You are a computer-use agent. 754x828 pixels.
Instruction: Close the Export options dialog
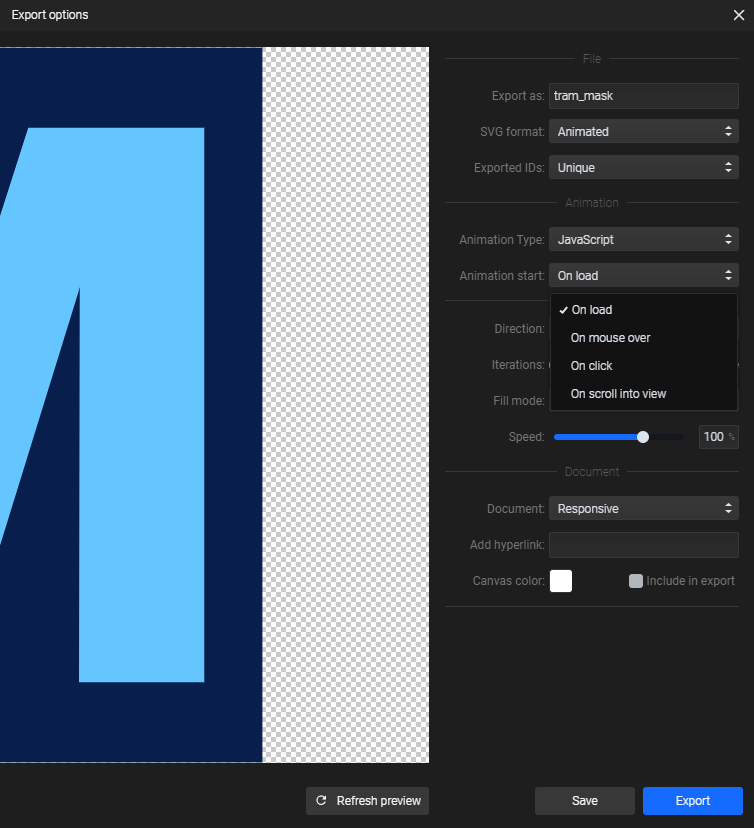[x=738, y=15]
